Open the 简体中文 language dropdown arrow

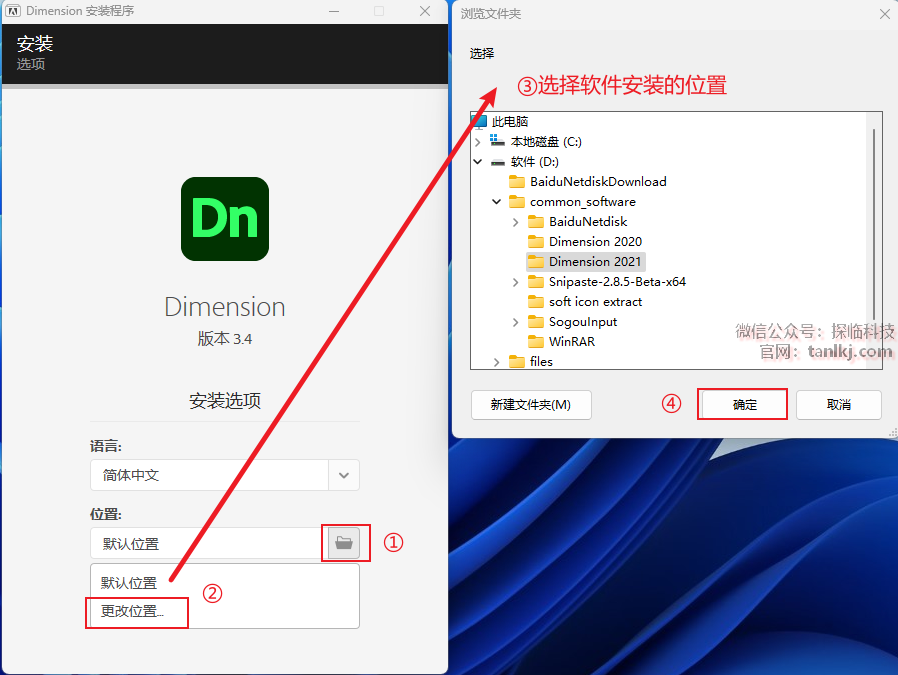[x=344, y=475]
